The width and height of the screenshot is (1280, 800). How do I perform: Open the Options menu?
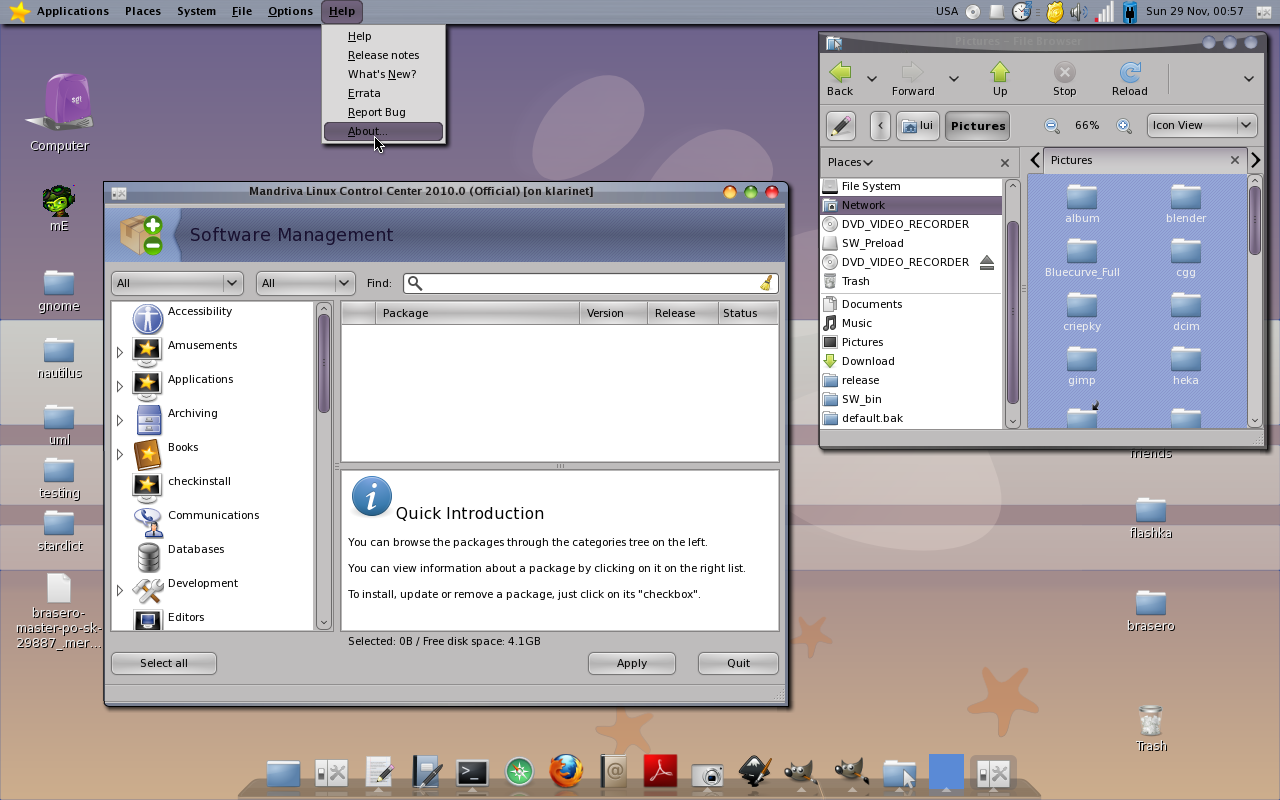pos(290,11)
